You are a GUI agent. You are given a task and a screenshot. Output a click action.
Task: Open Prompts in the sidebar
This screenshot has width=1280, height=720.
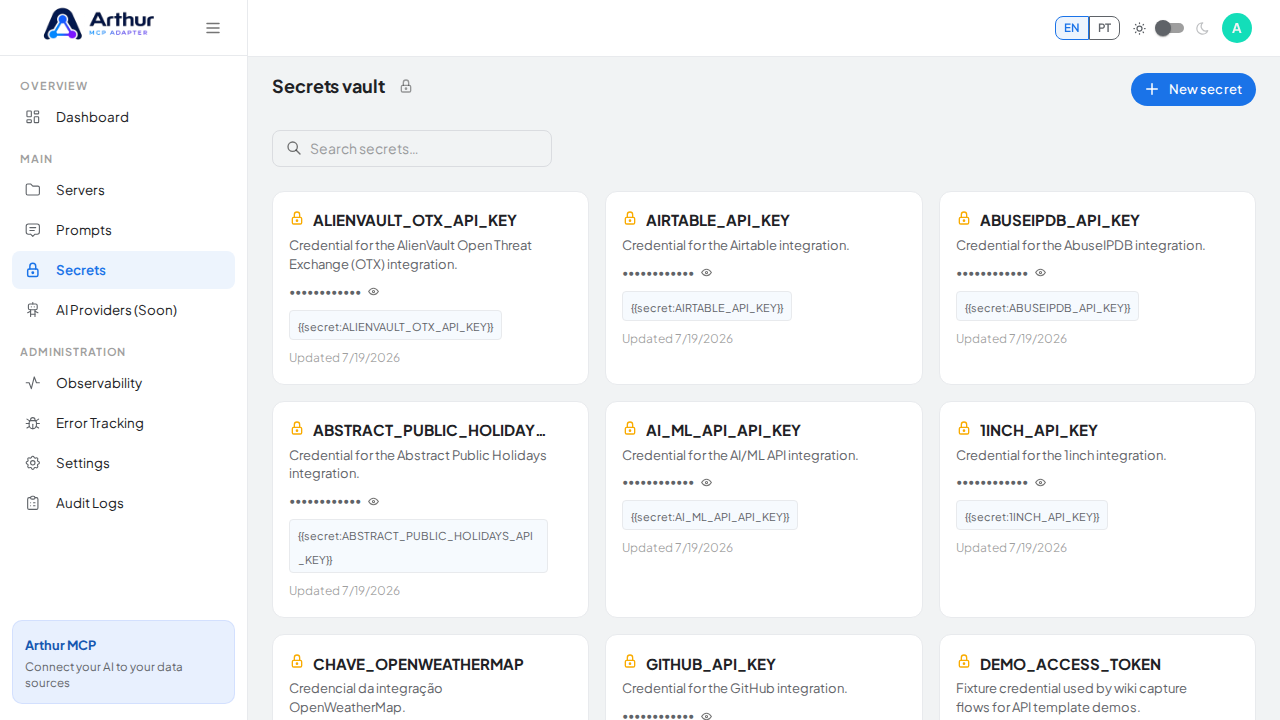tap(123, 230)
